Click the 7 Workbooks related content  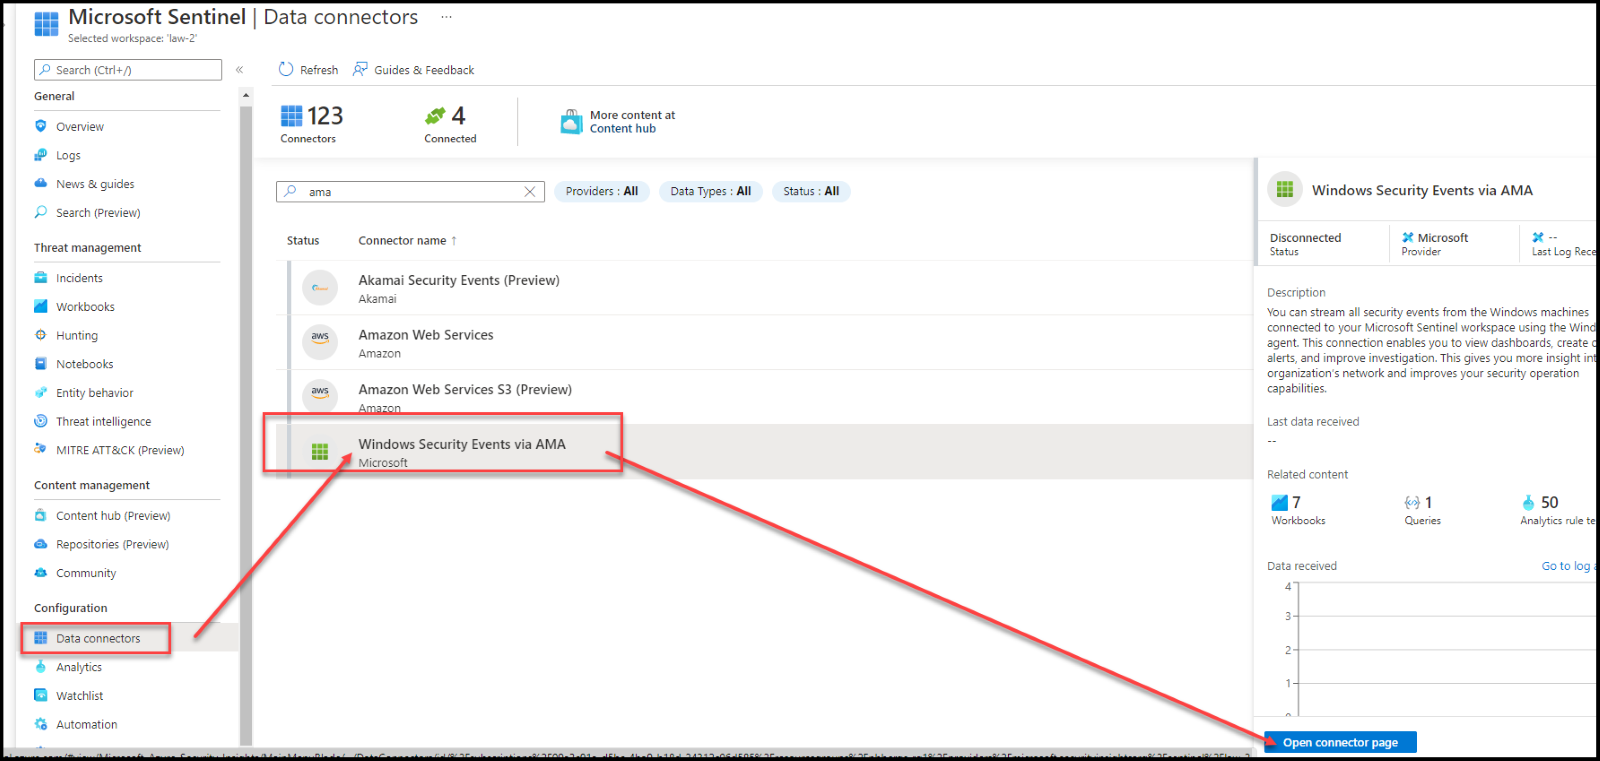(1298, 510)
